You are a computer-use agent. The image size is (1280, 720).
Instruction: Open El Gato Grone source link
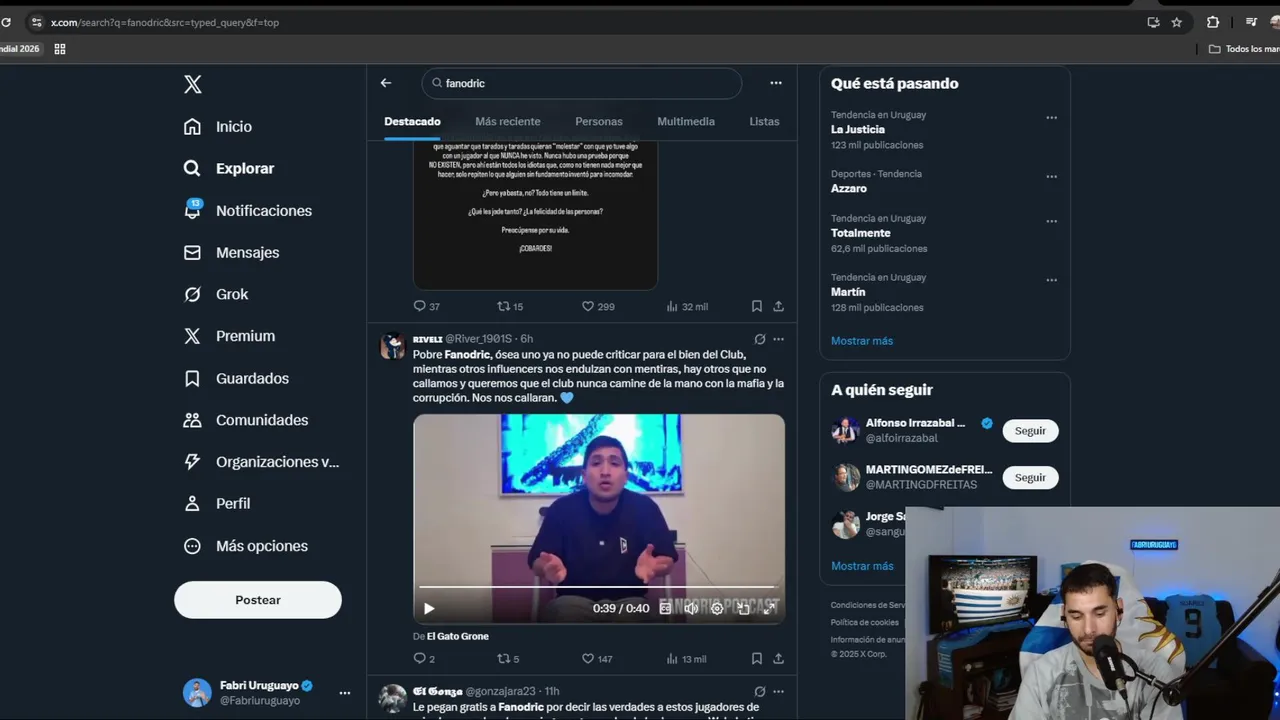[x=458, y=636]
